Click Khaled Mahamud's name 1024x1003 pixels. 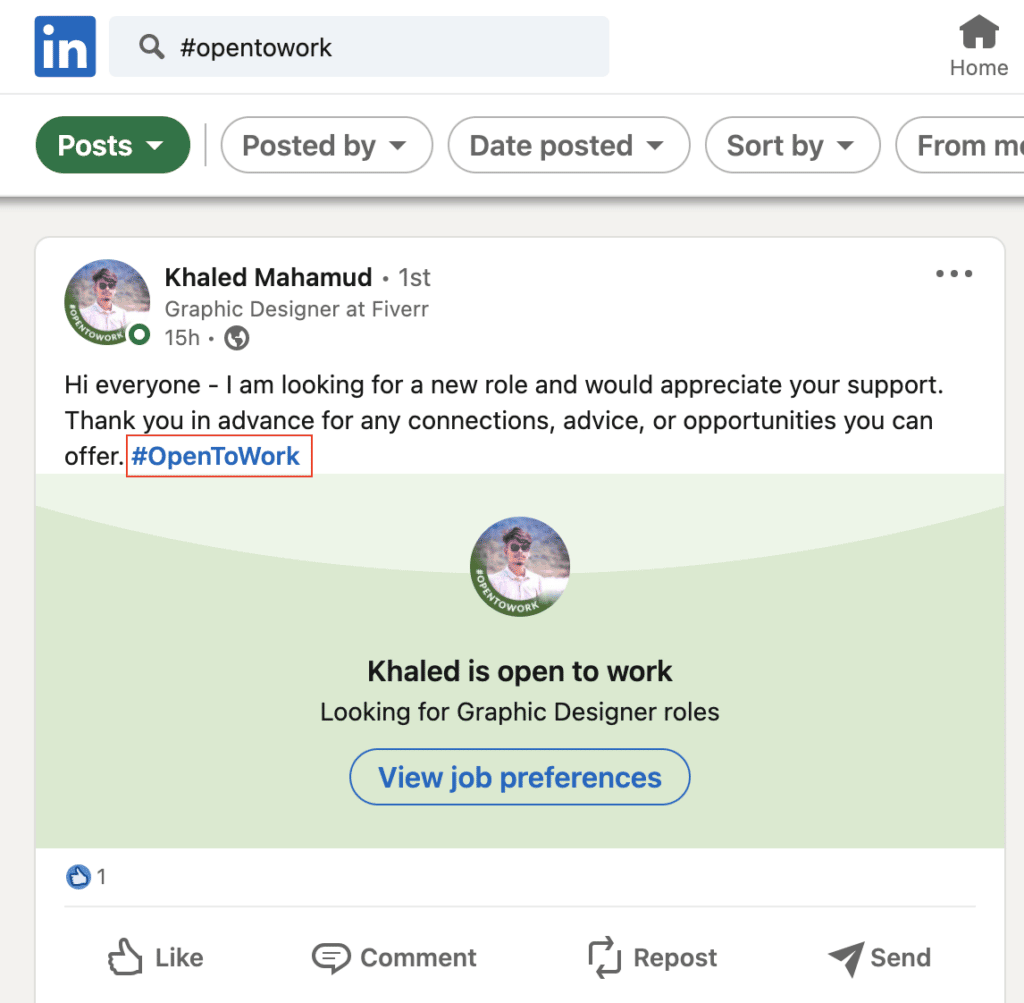point(268,277)
